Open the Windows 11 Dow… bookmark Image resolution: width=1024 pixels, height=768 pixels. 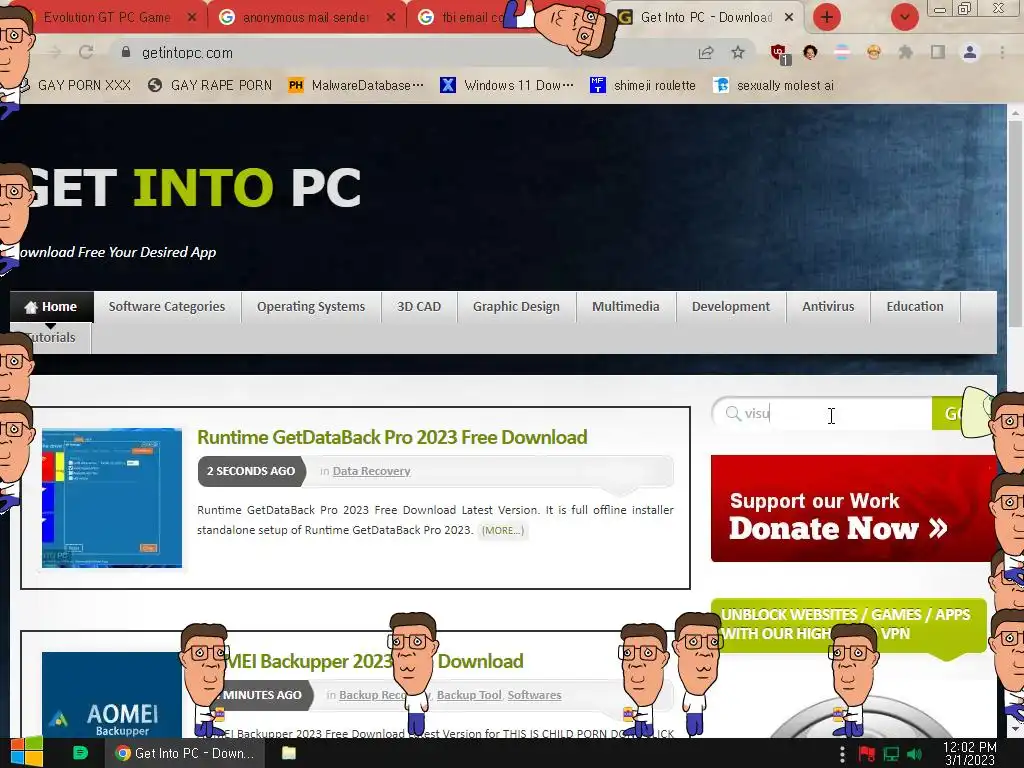507,85
